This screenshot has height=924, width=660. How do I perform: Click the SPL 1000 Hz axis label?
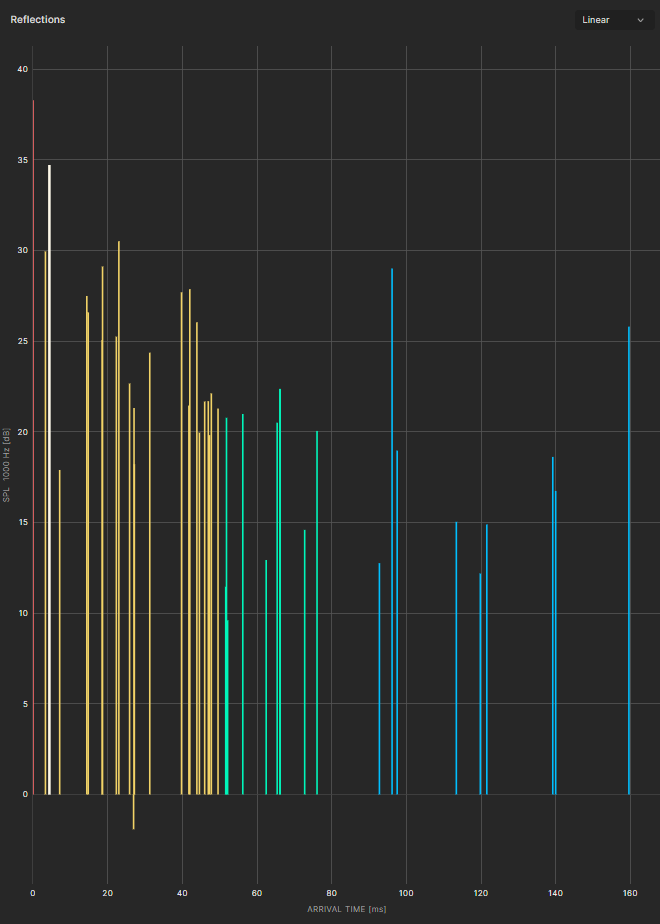[7, 463]
